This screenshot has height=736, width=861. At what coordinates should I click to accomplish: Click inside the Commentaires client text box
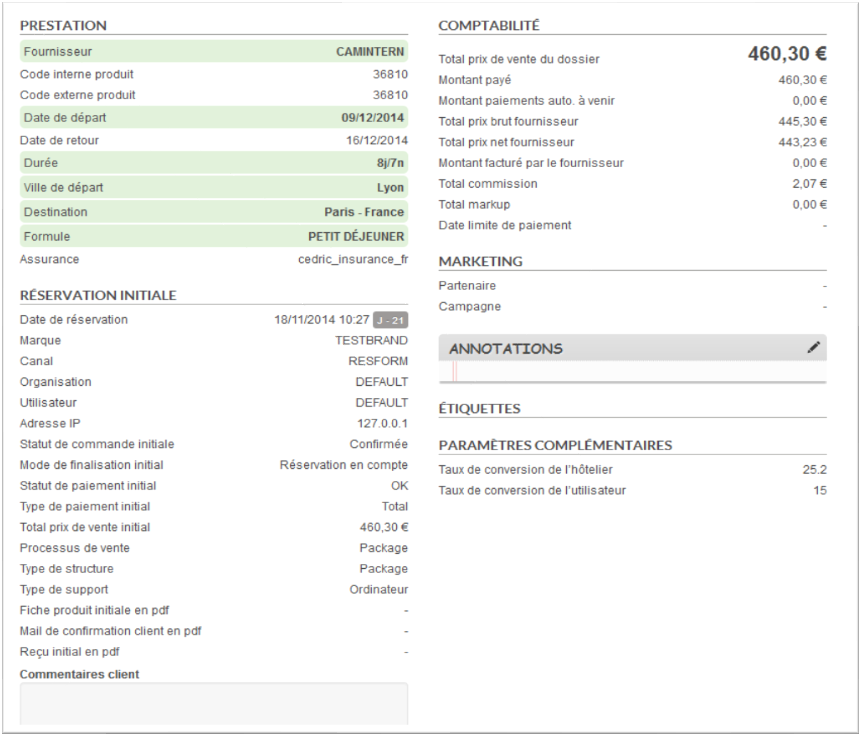[213, 703]
